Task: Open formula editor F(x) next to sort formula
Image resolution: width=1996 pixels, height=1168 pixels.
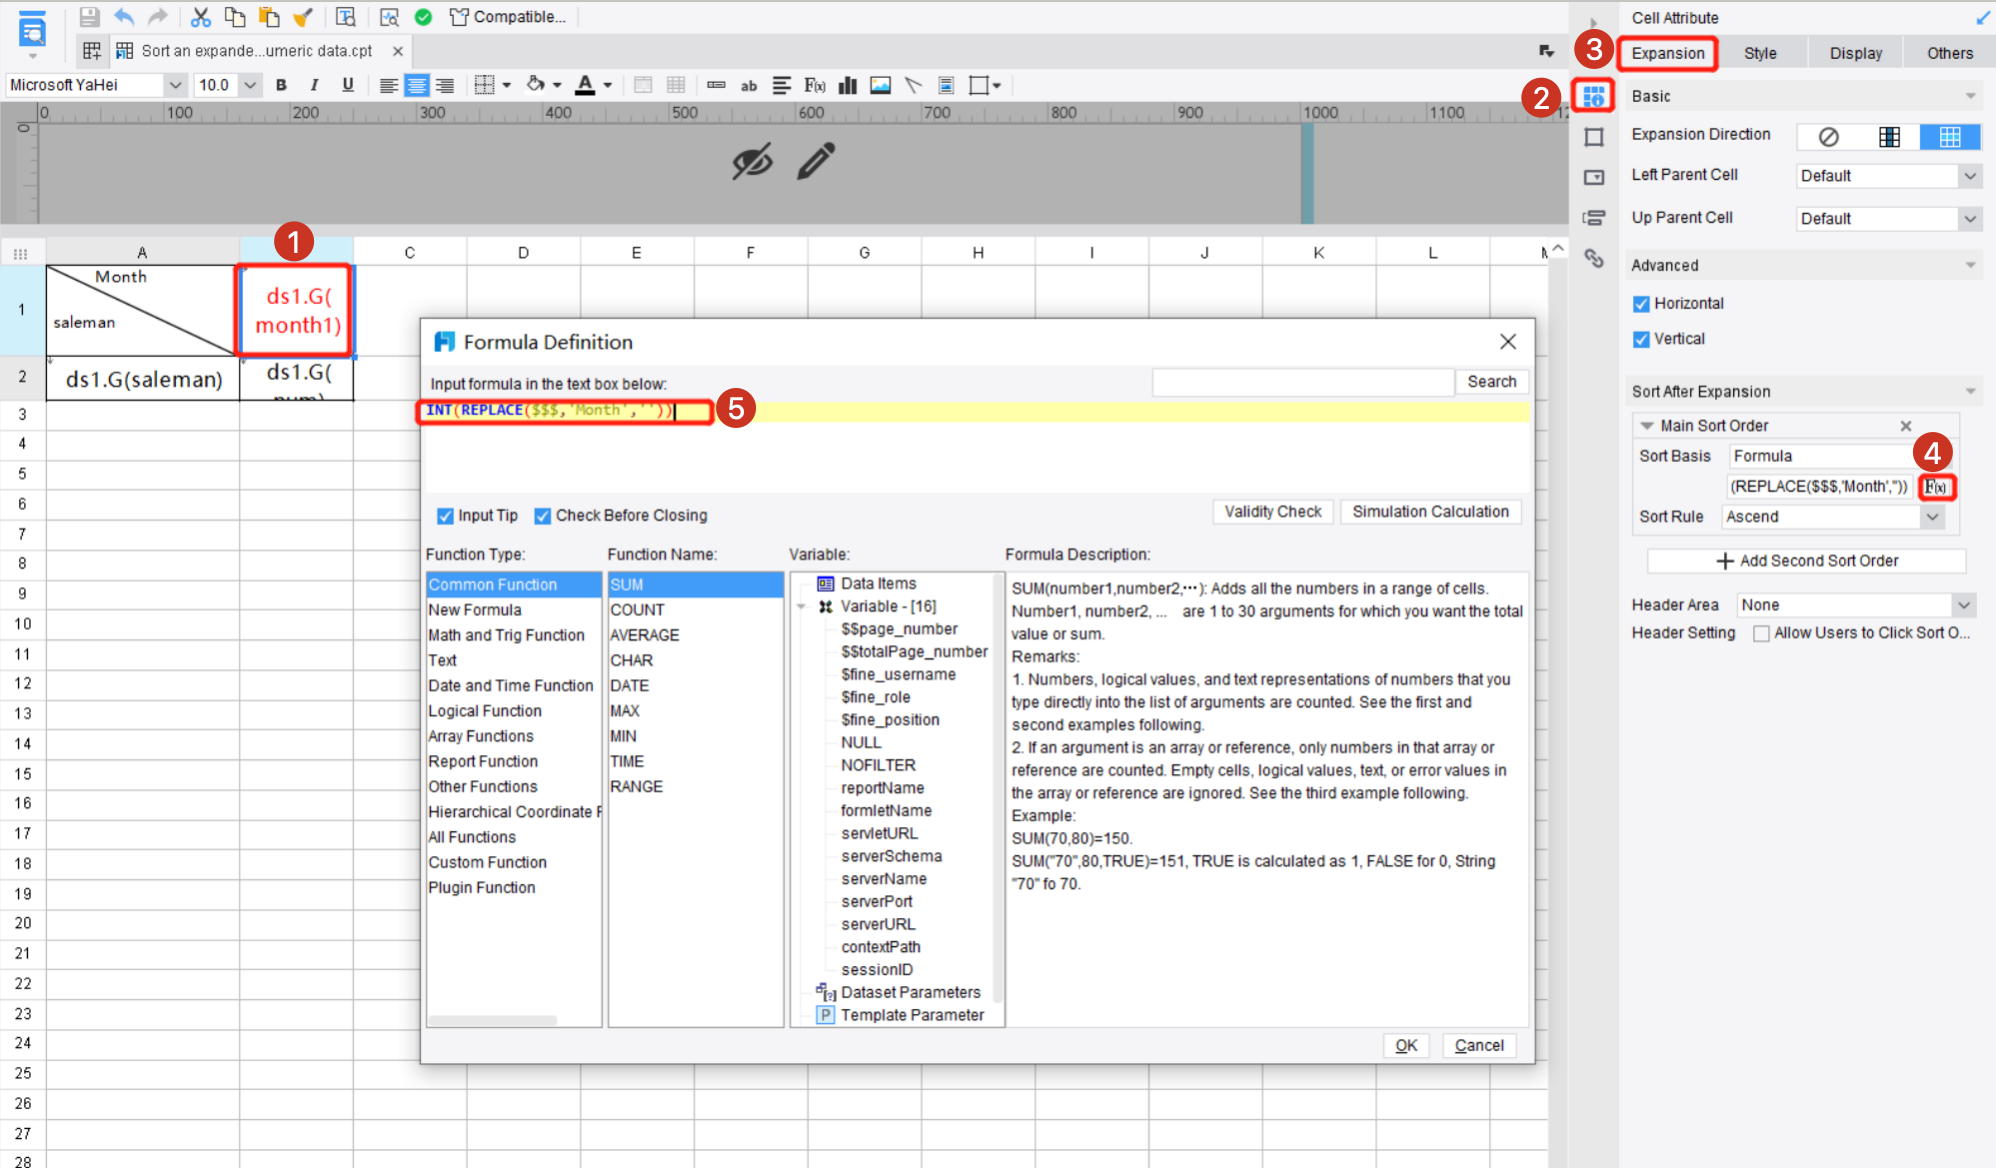Action: click(x=1936, y=487)
